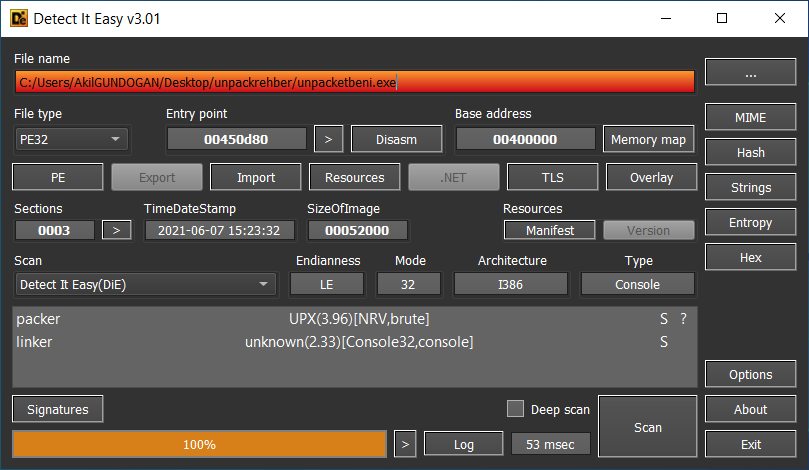Open the Overlay viewer
Viewport: 809px width, 470px height.
point(651,177)
